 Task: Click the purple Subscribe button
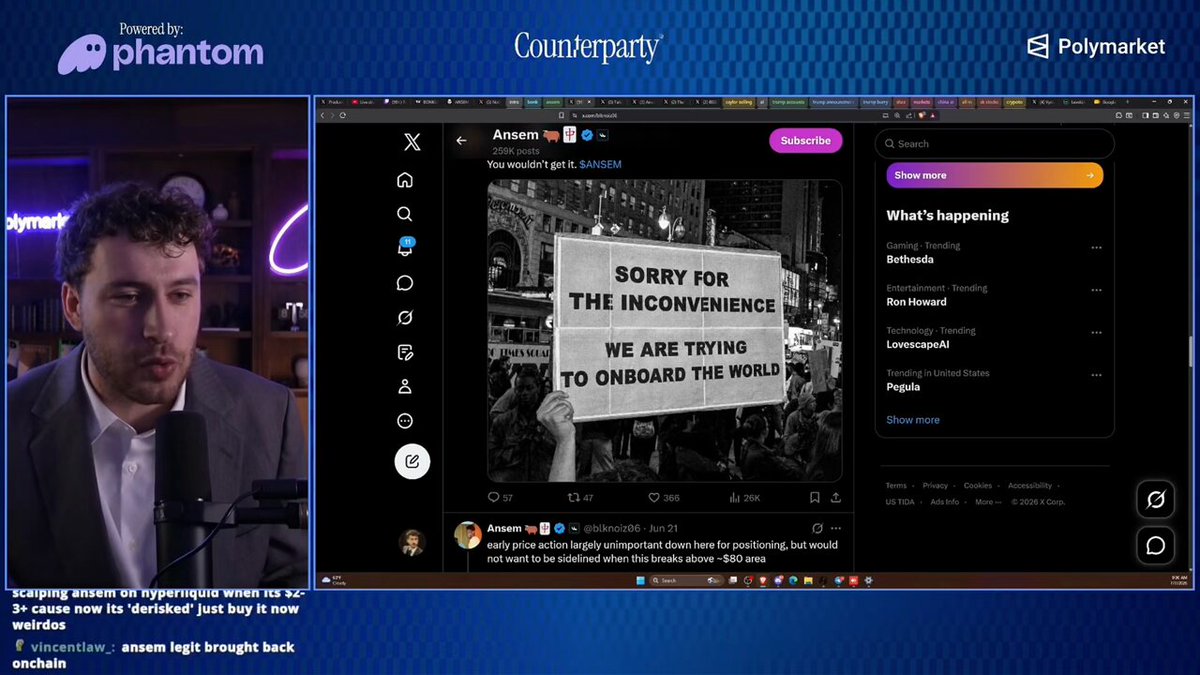tap(805, 141)
